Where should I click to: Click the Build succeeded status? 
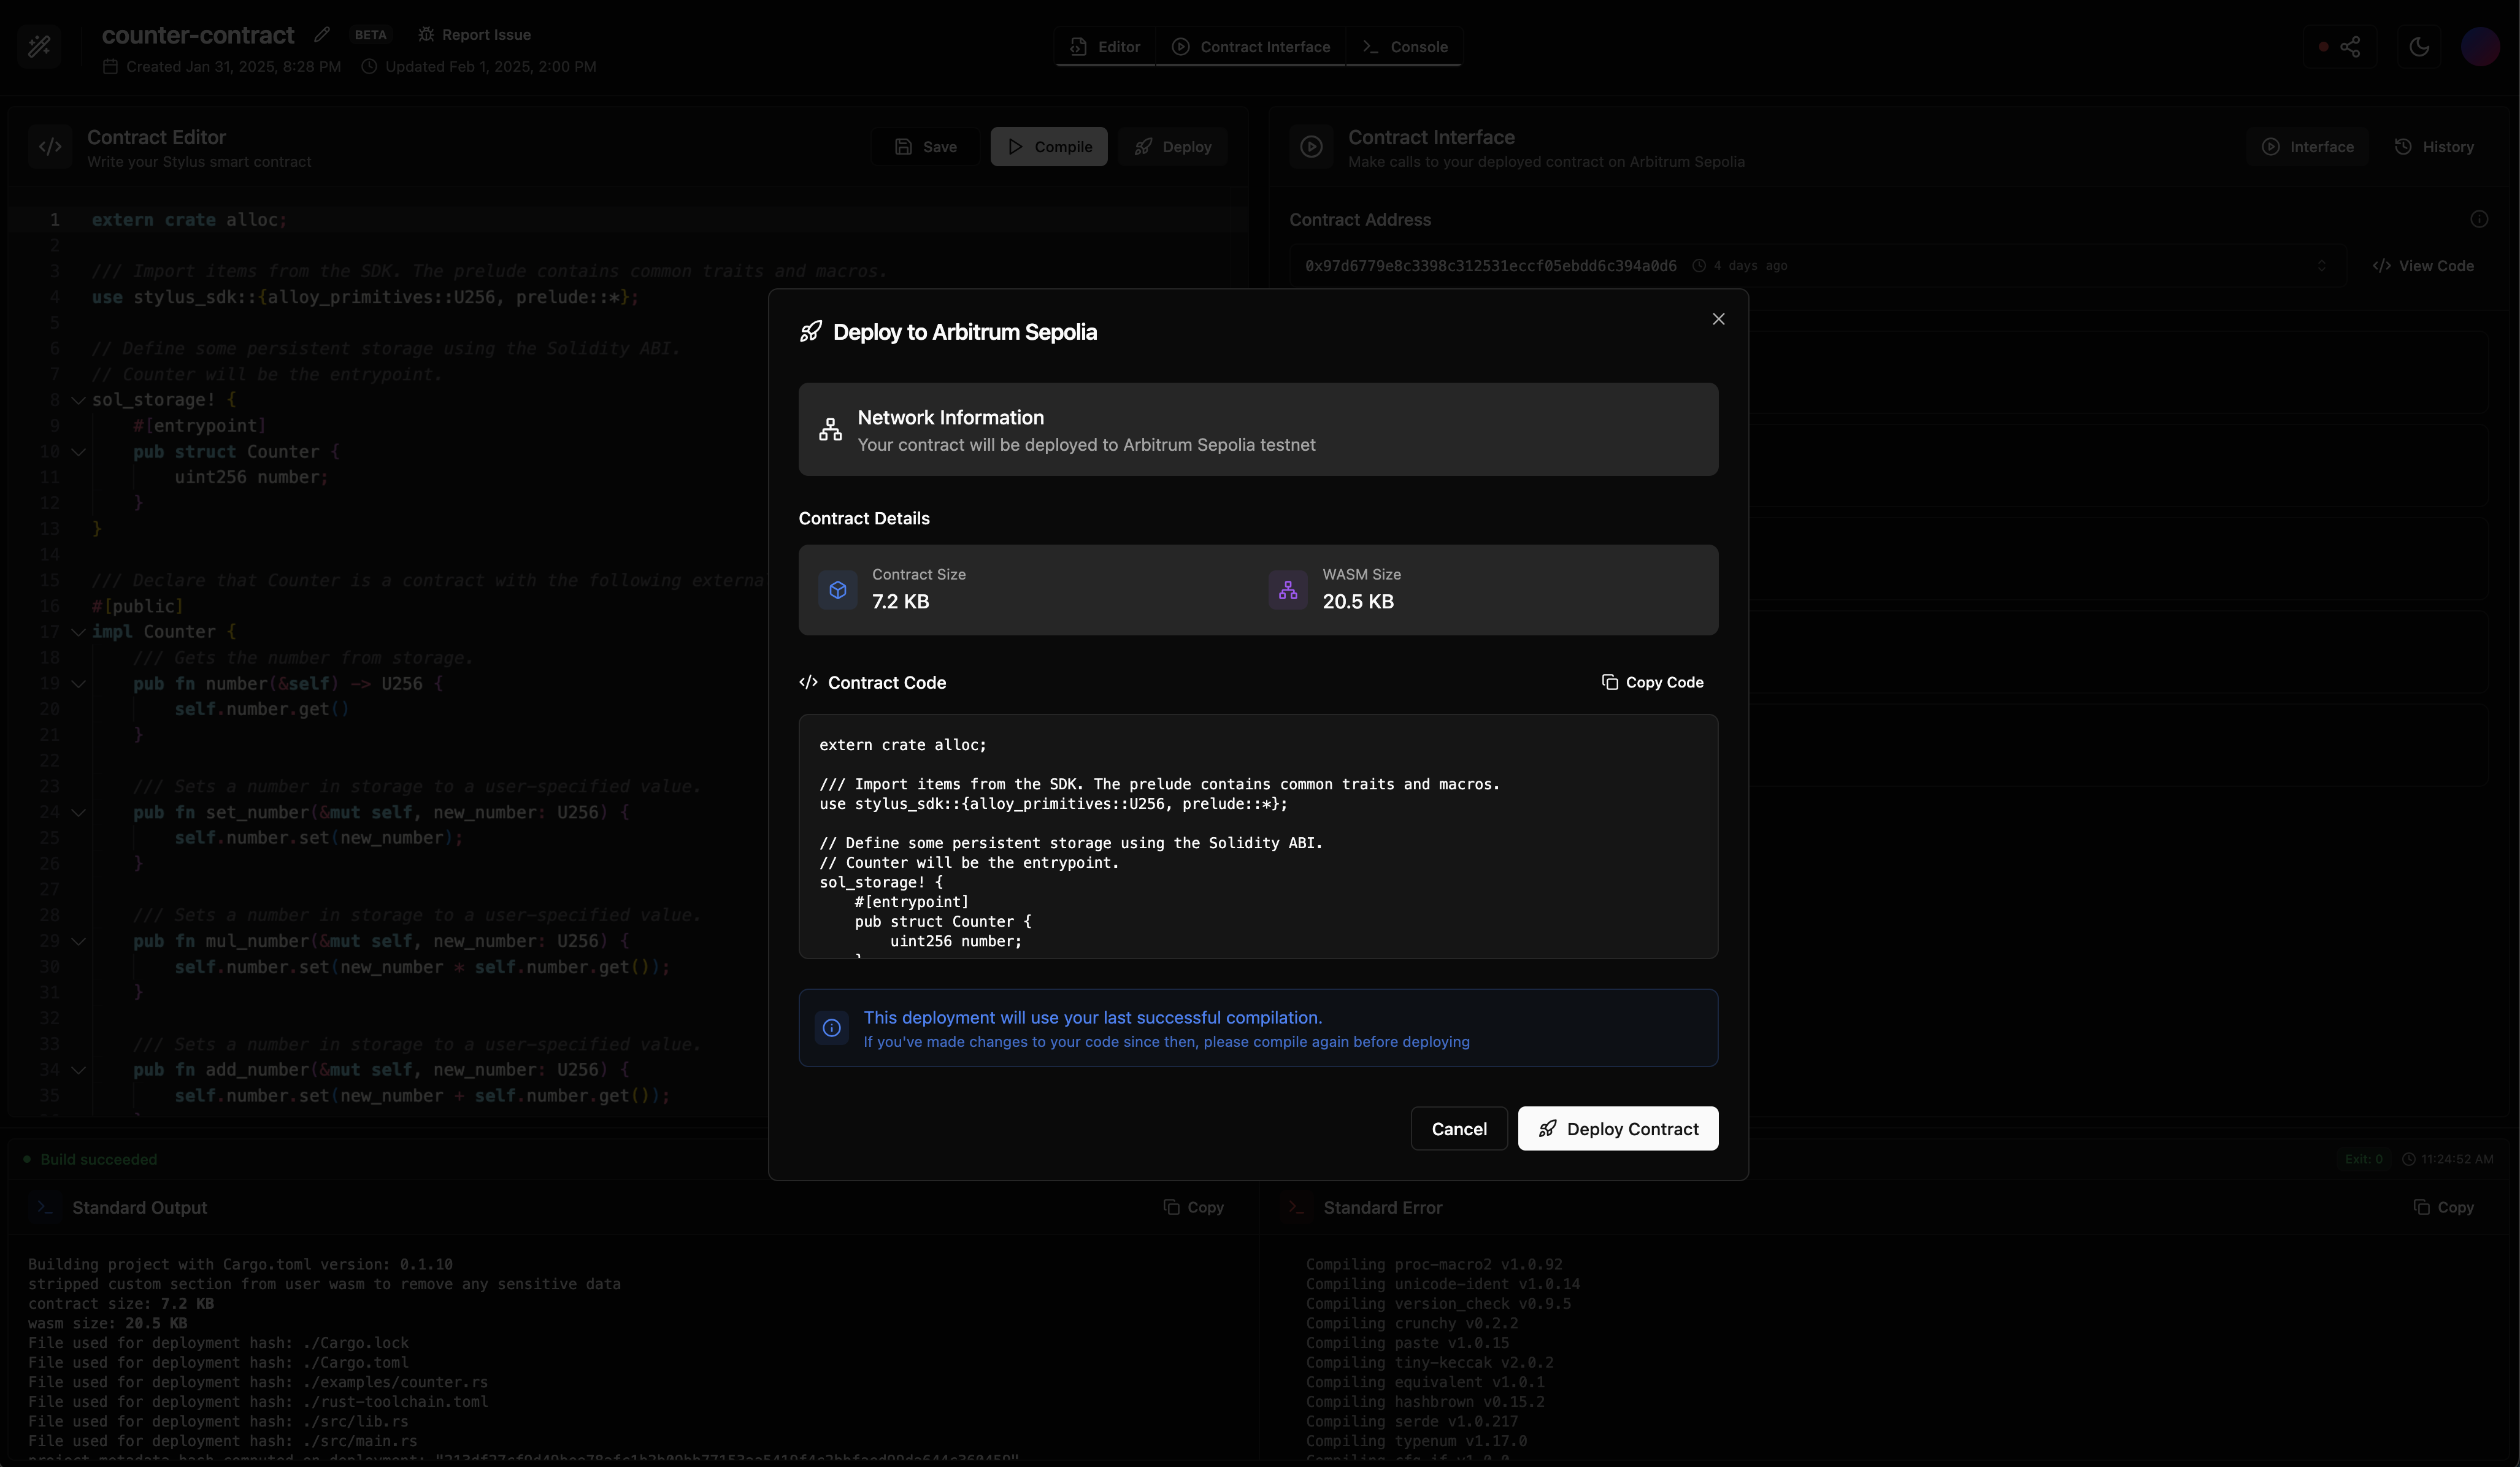[90, 1159]
